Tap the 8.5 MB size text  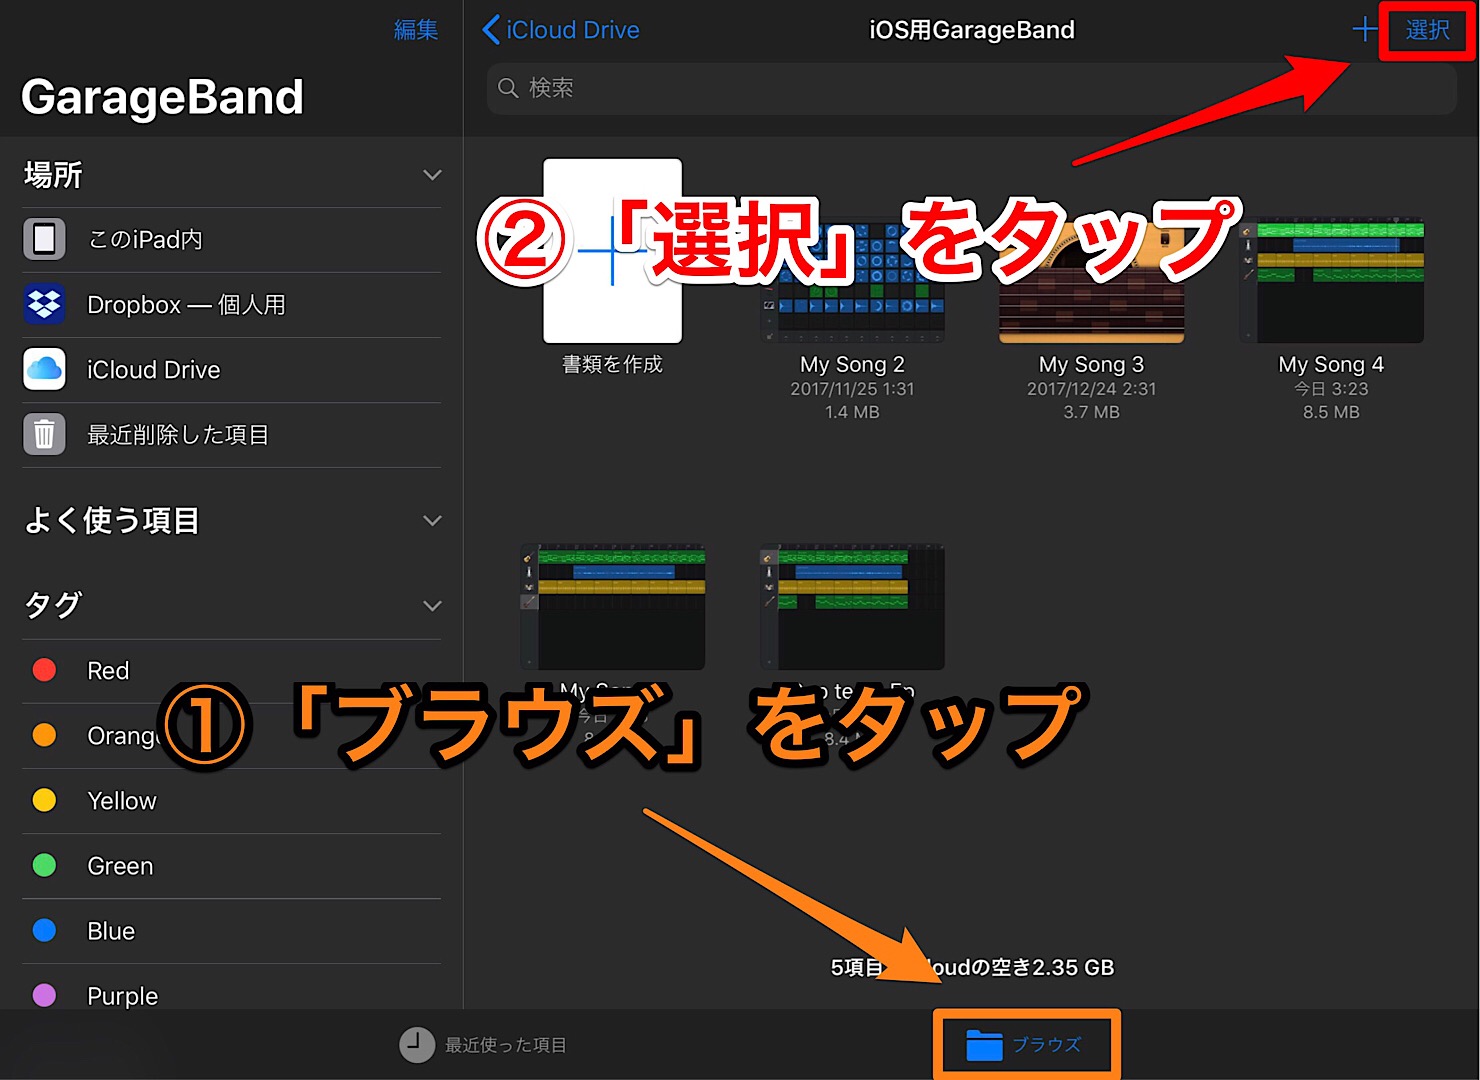click(x=1331, y=412)
